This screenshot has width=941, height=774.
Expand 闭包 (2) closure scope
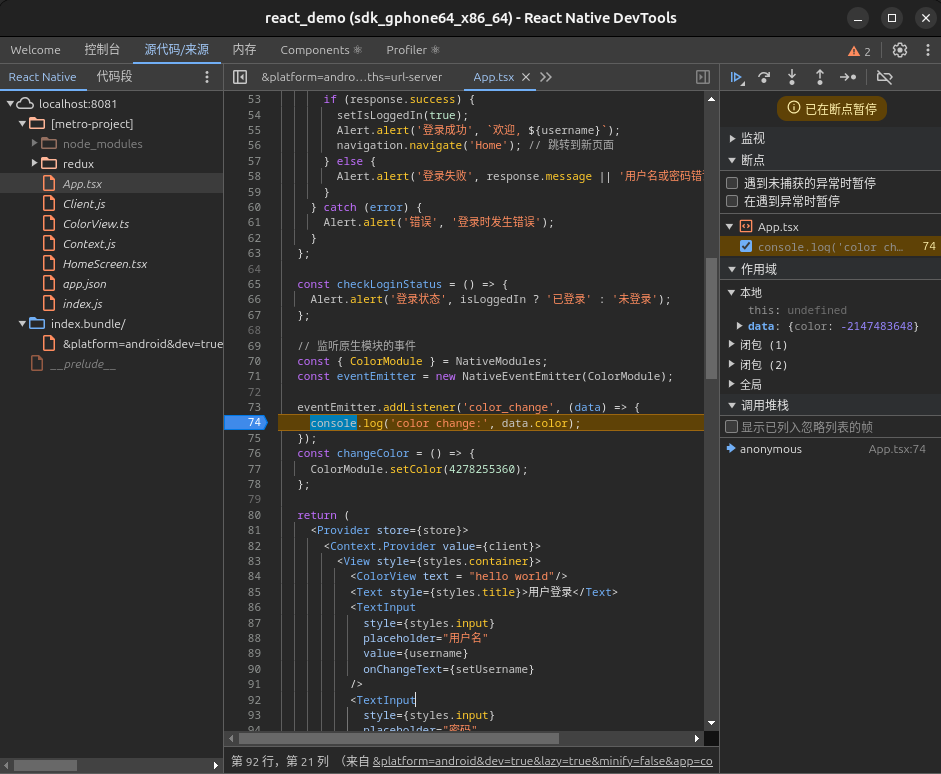[x=732, y=364]
